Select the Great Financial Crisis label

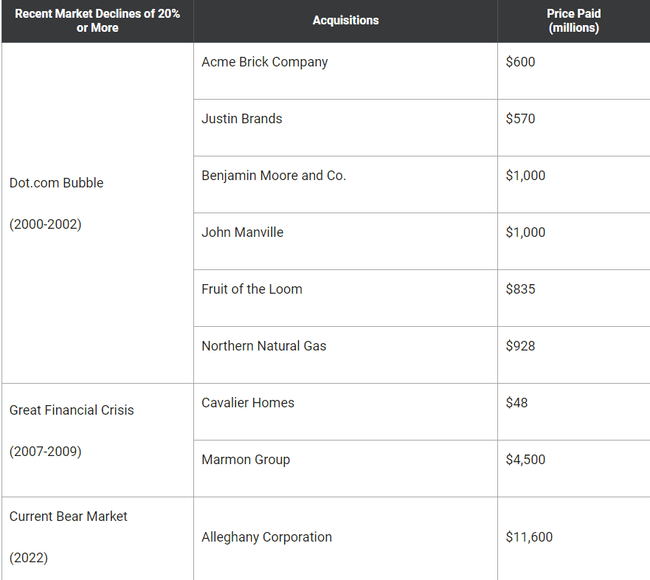pyautogui.click(x=71, y=410)
